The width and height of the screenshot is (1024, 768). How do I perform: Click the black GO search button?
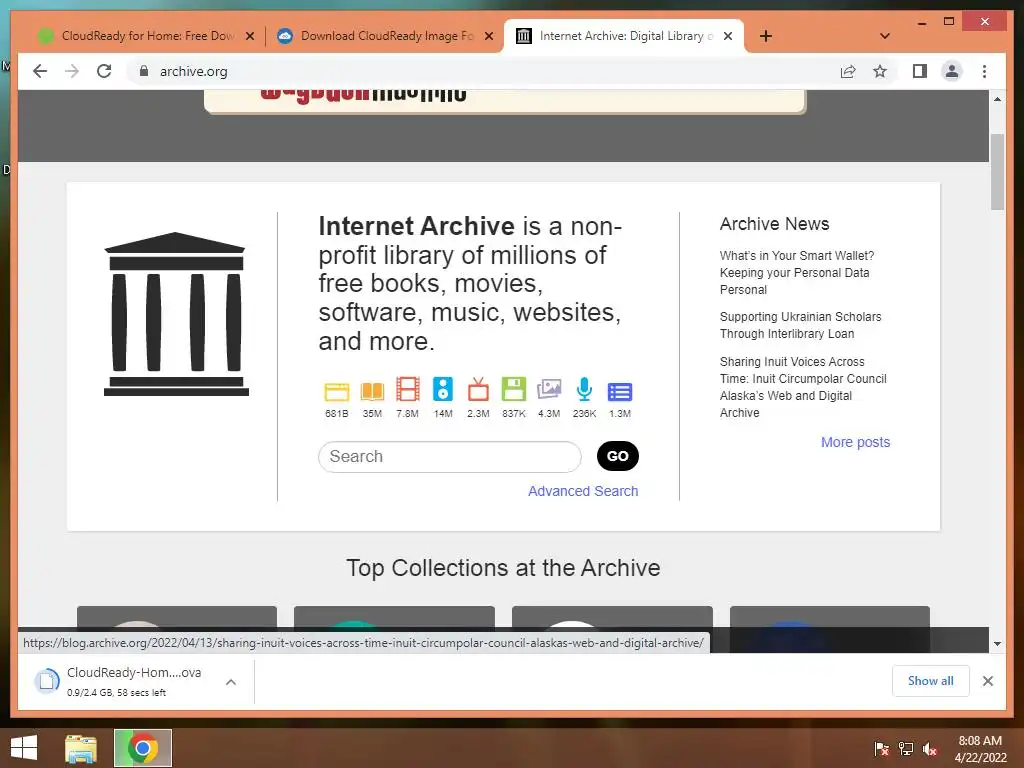pos(618,456)
